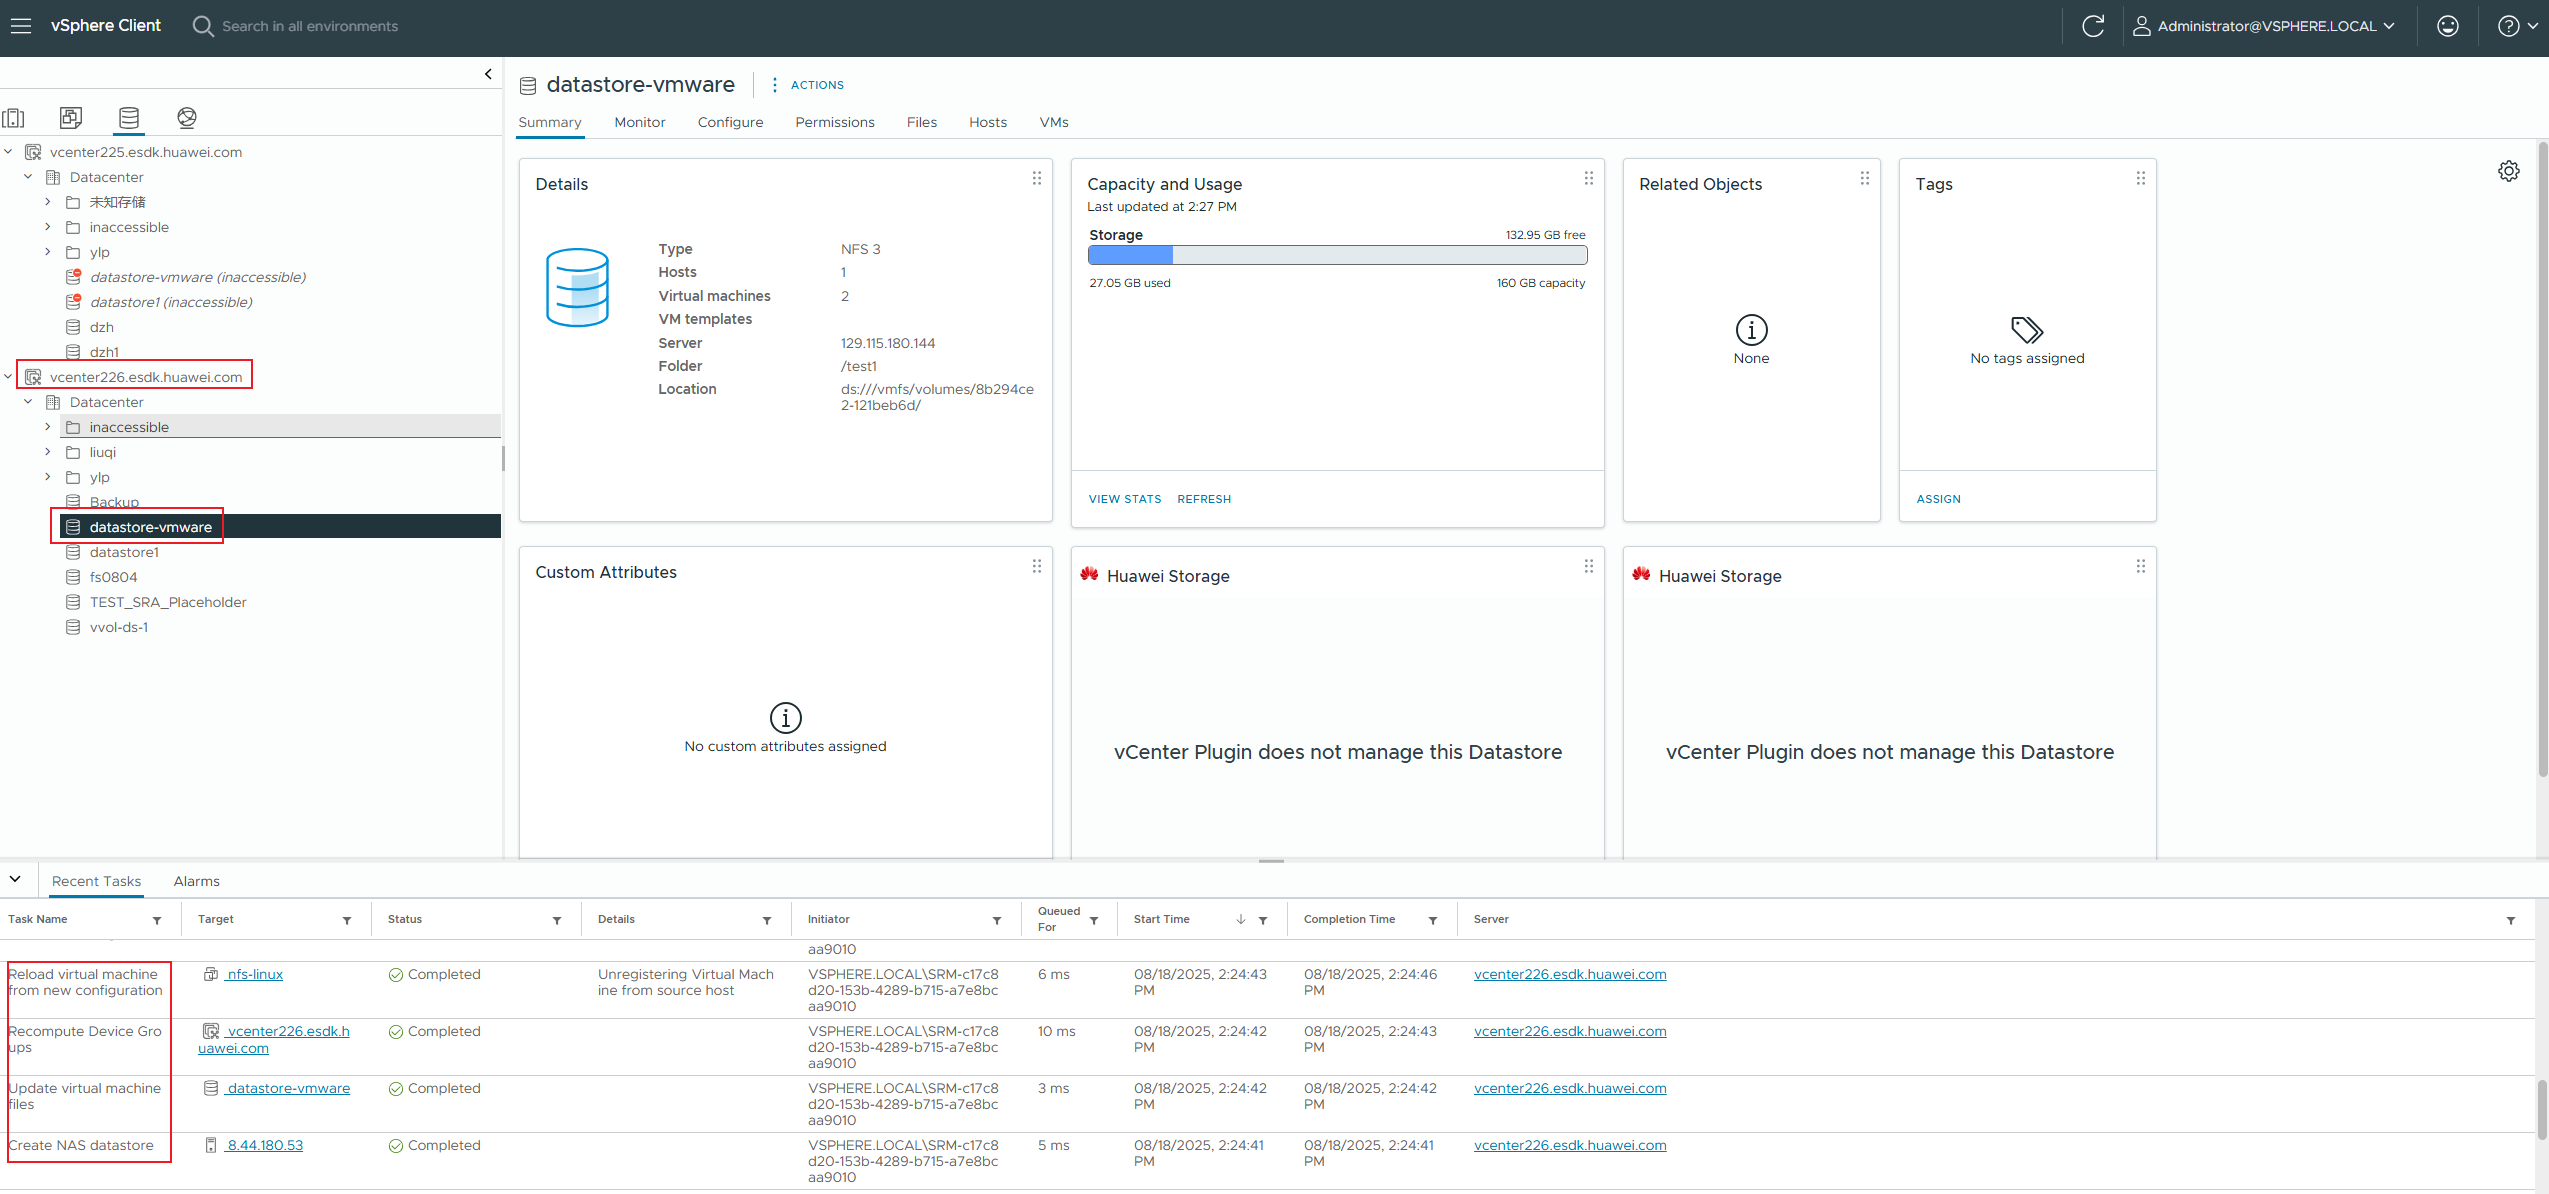Open the Alarms tab
Viewport: 2549px width, 1194px height.
tap(196, 881)
